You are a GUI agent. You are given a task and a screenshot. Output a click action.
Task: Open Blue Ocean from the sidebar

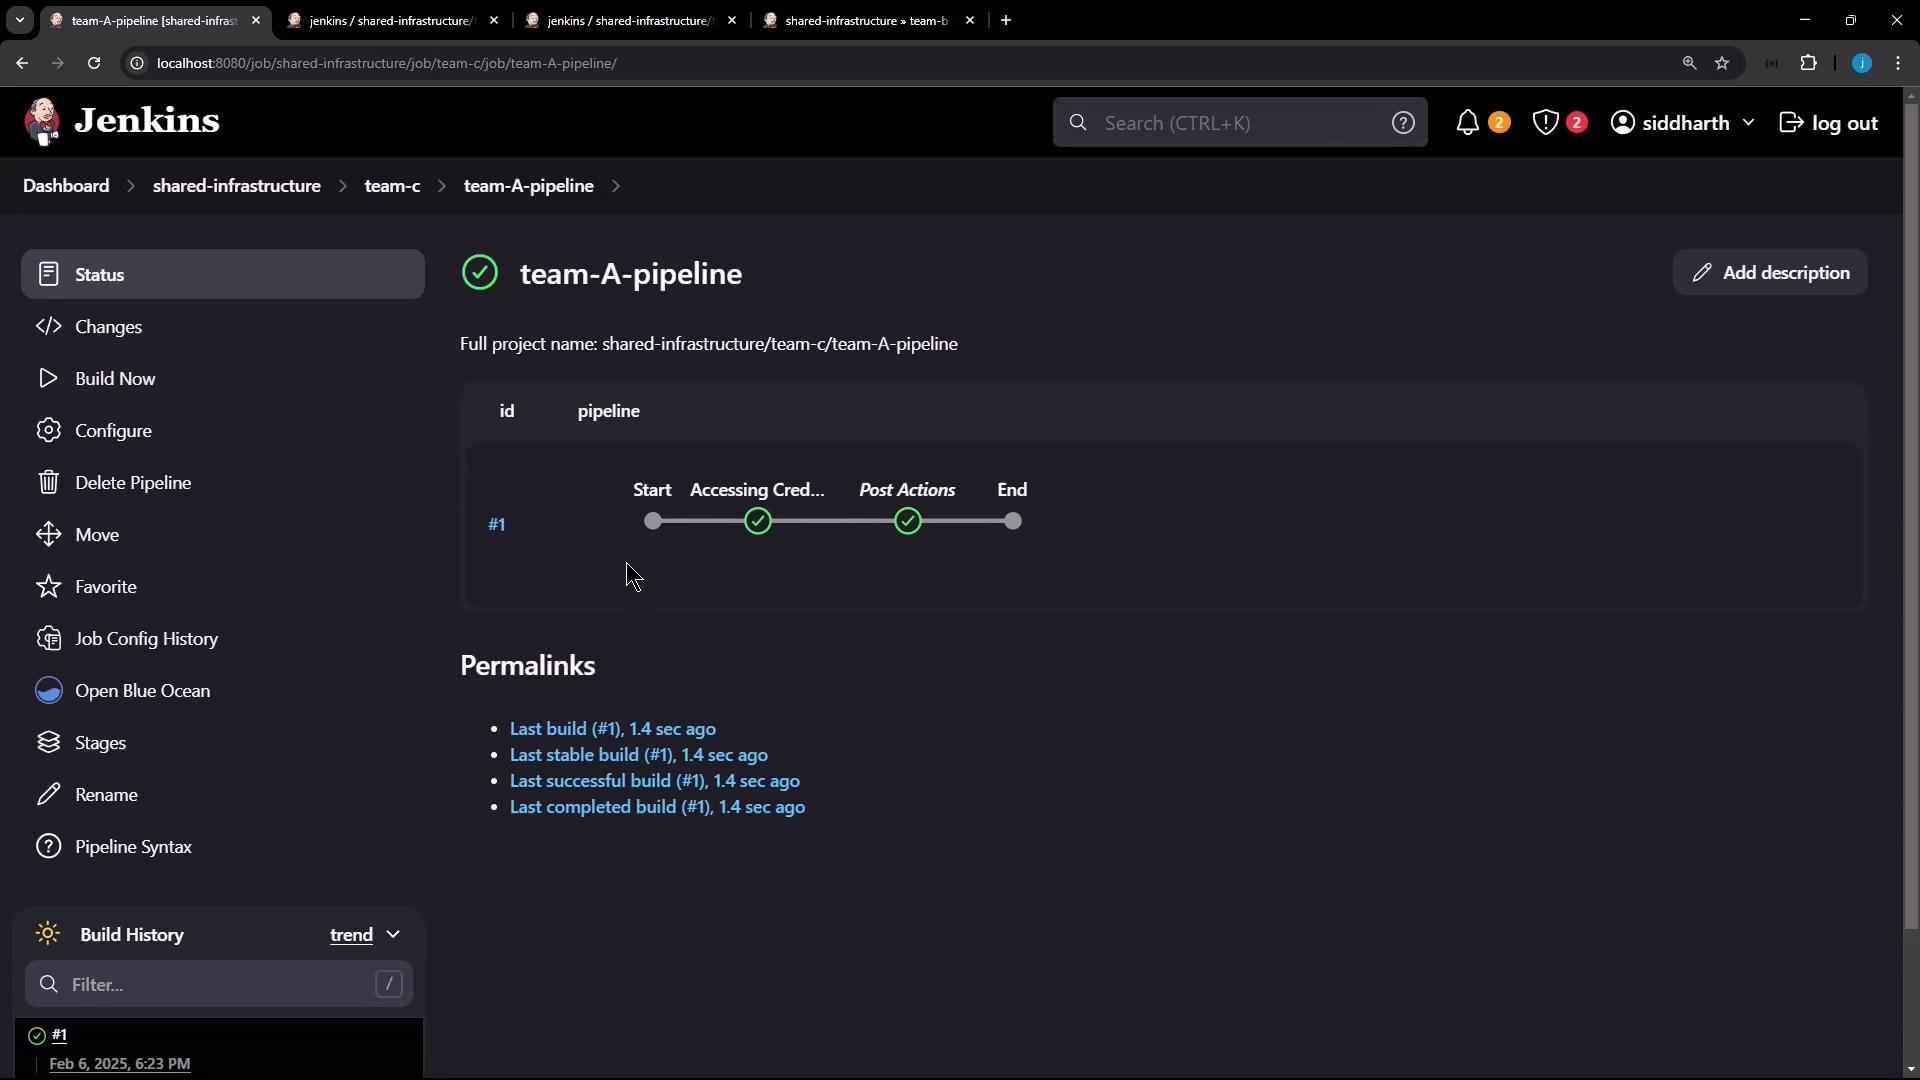[142, 691]
